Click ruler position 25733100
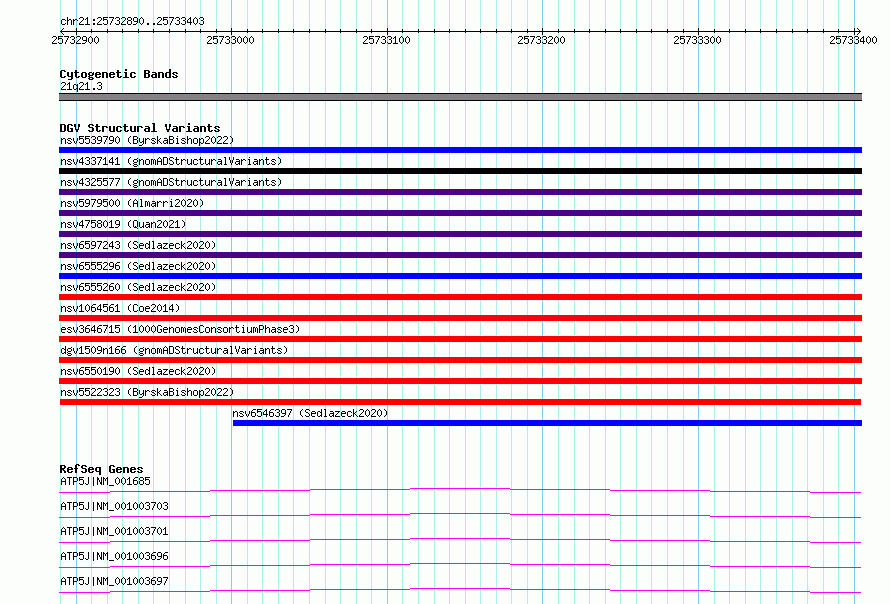890x604 pixels. point(386,40)
